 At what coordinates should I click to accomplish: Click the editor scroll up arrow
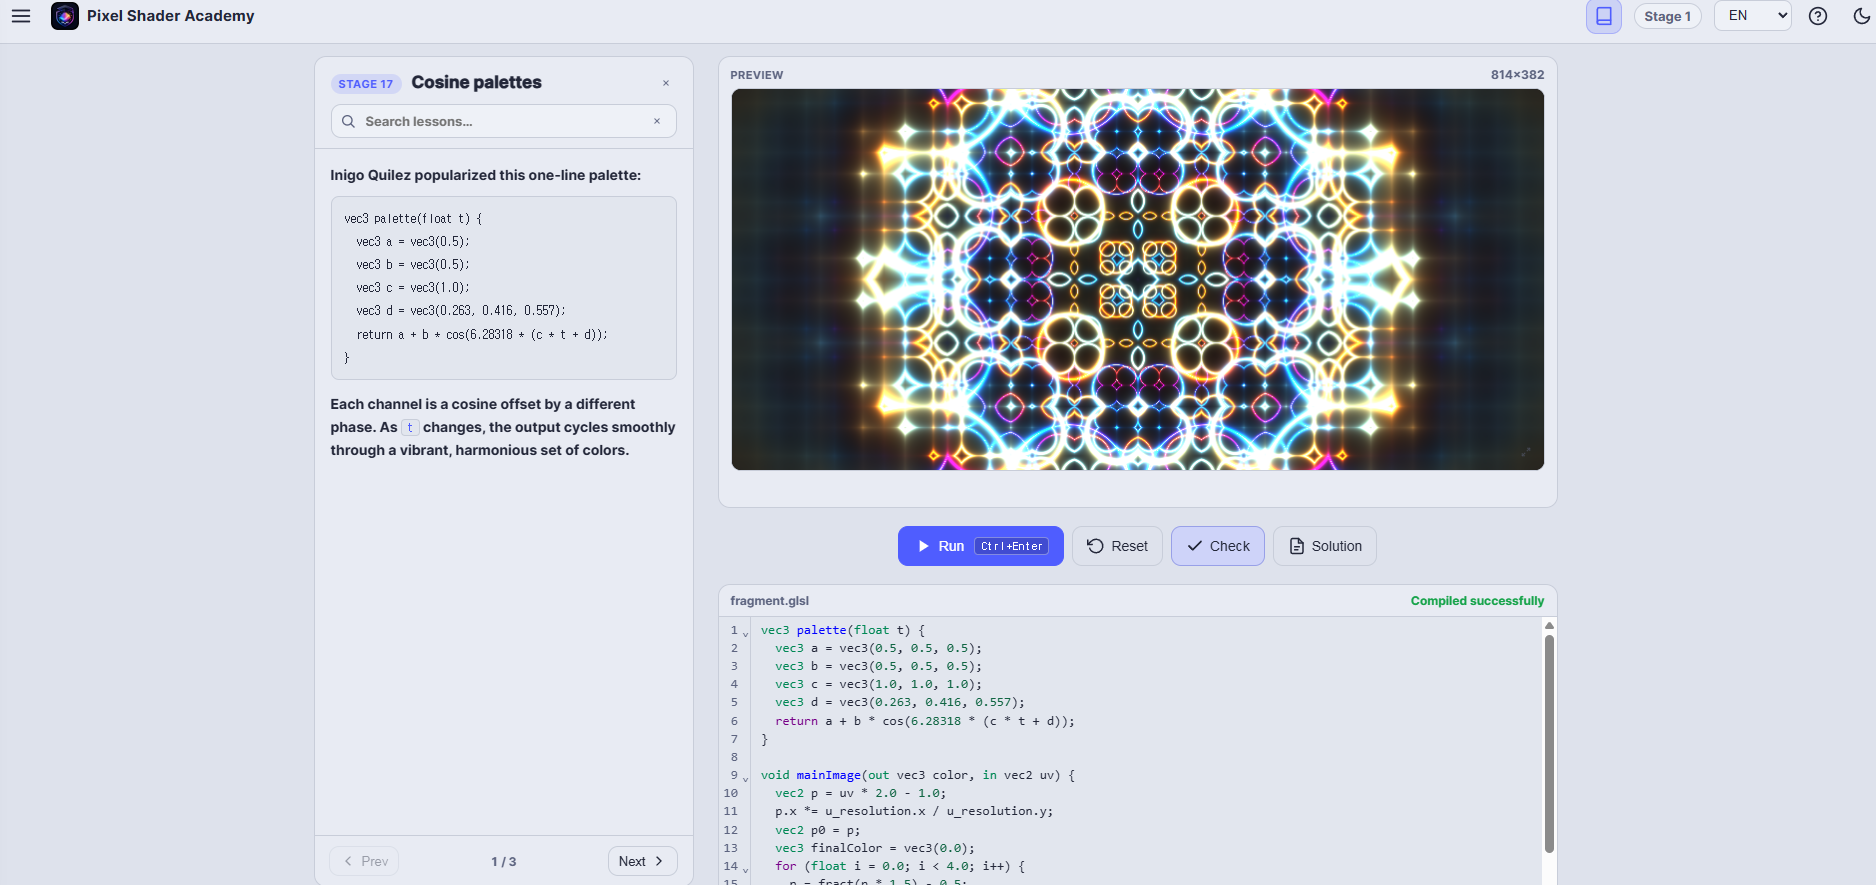tap(1549, 626)
